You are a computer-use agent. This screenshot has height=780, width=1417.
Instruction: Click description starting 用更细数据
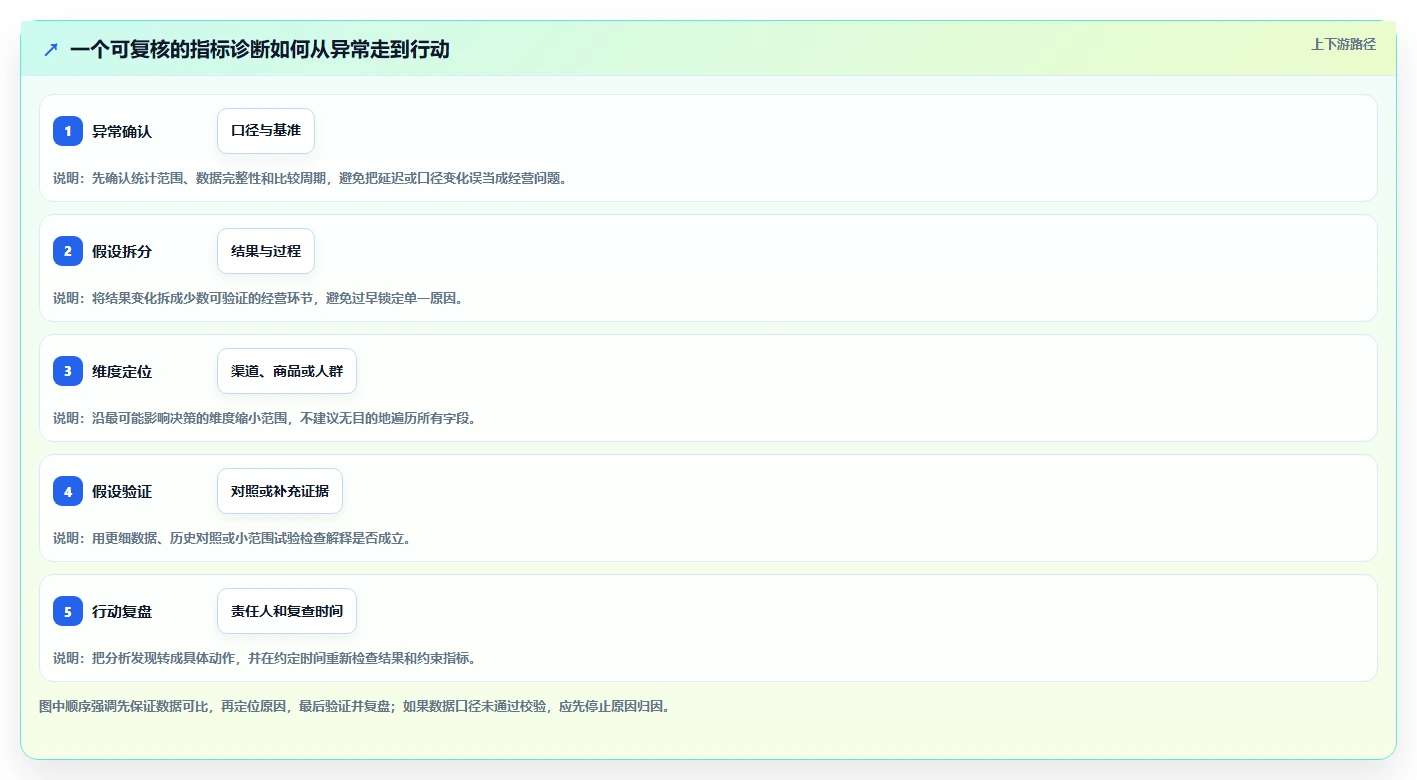pos(232,538)
